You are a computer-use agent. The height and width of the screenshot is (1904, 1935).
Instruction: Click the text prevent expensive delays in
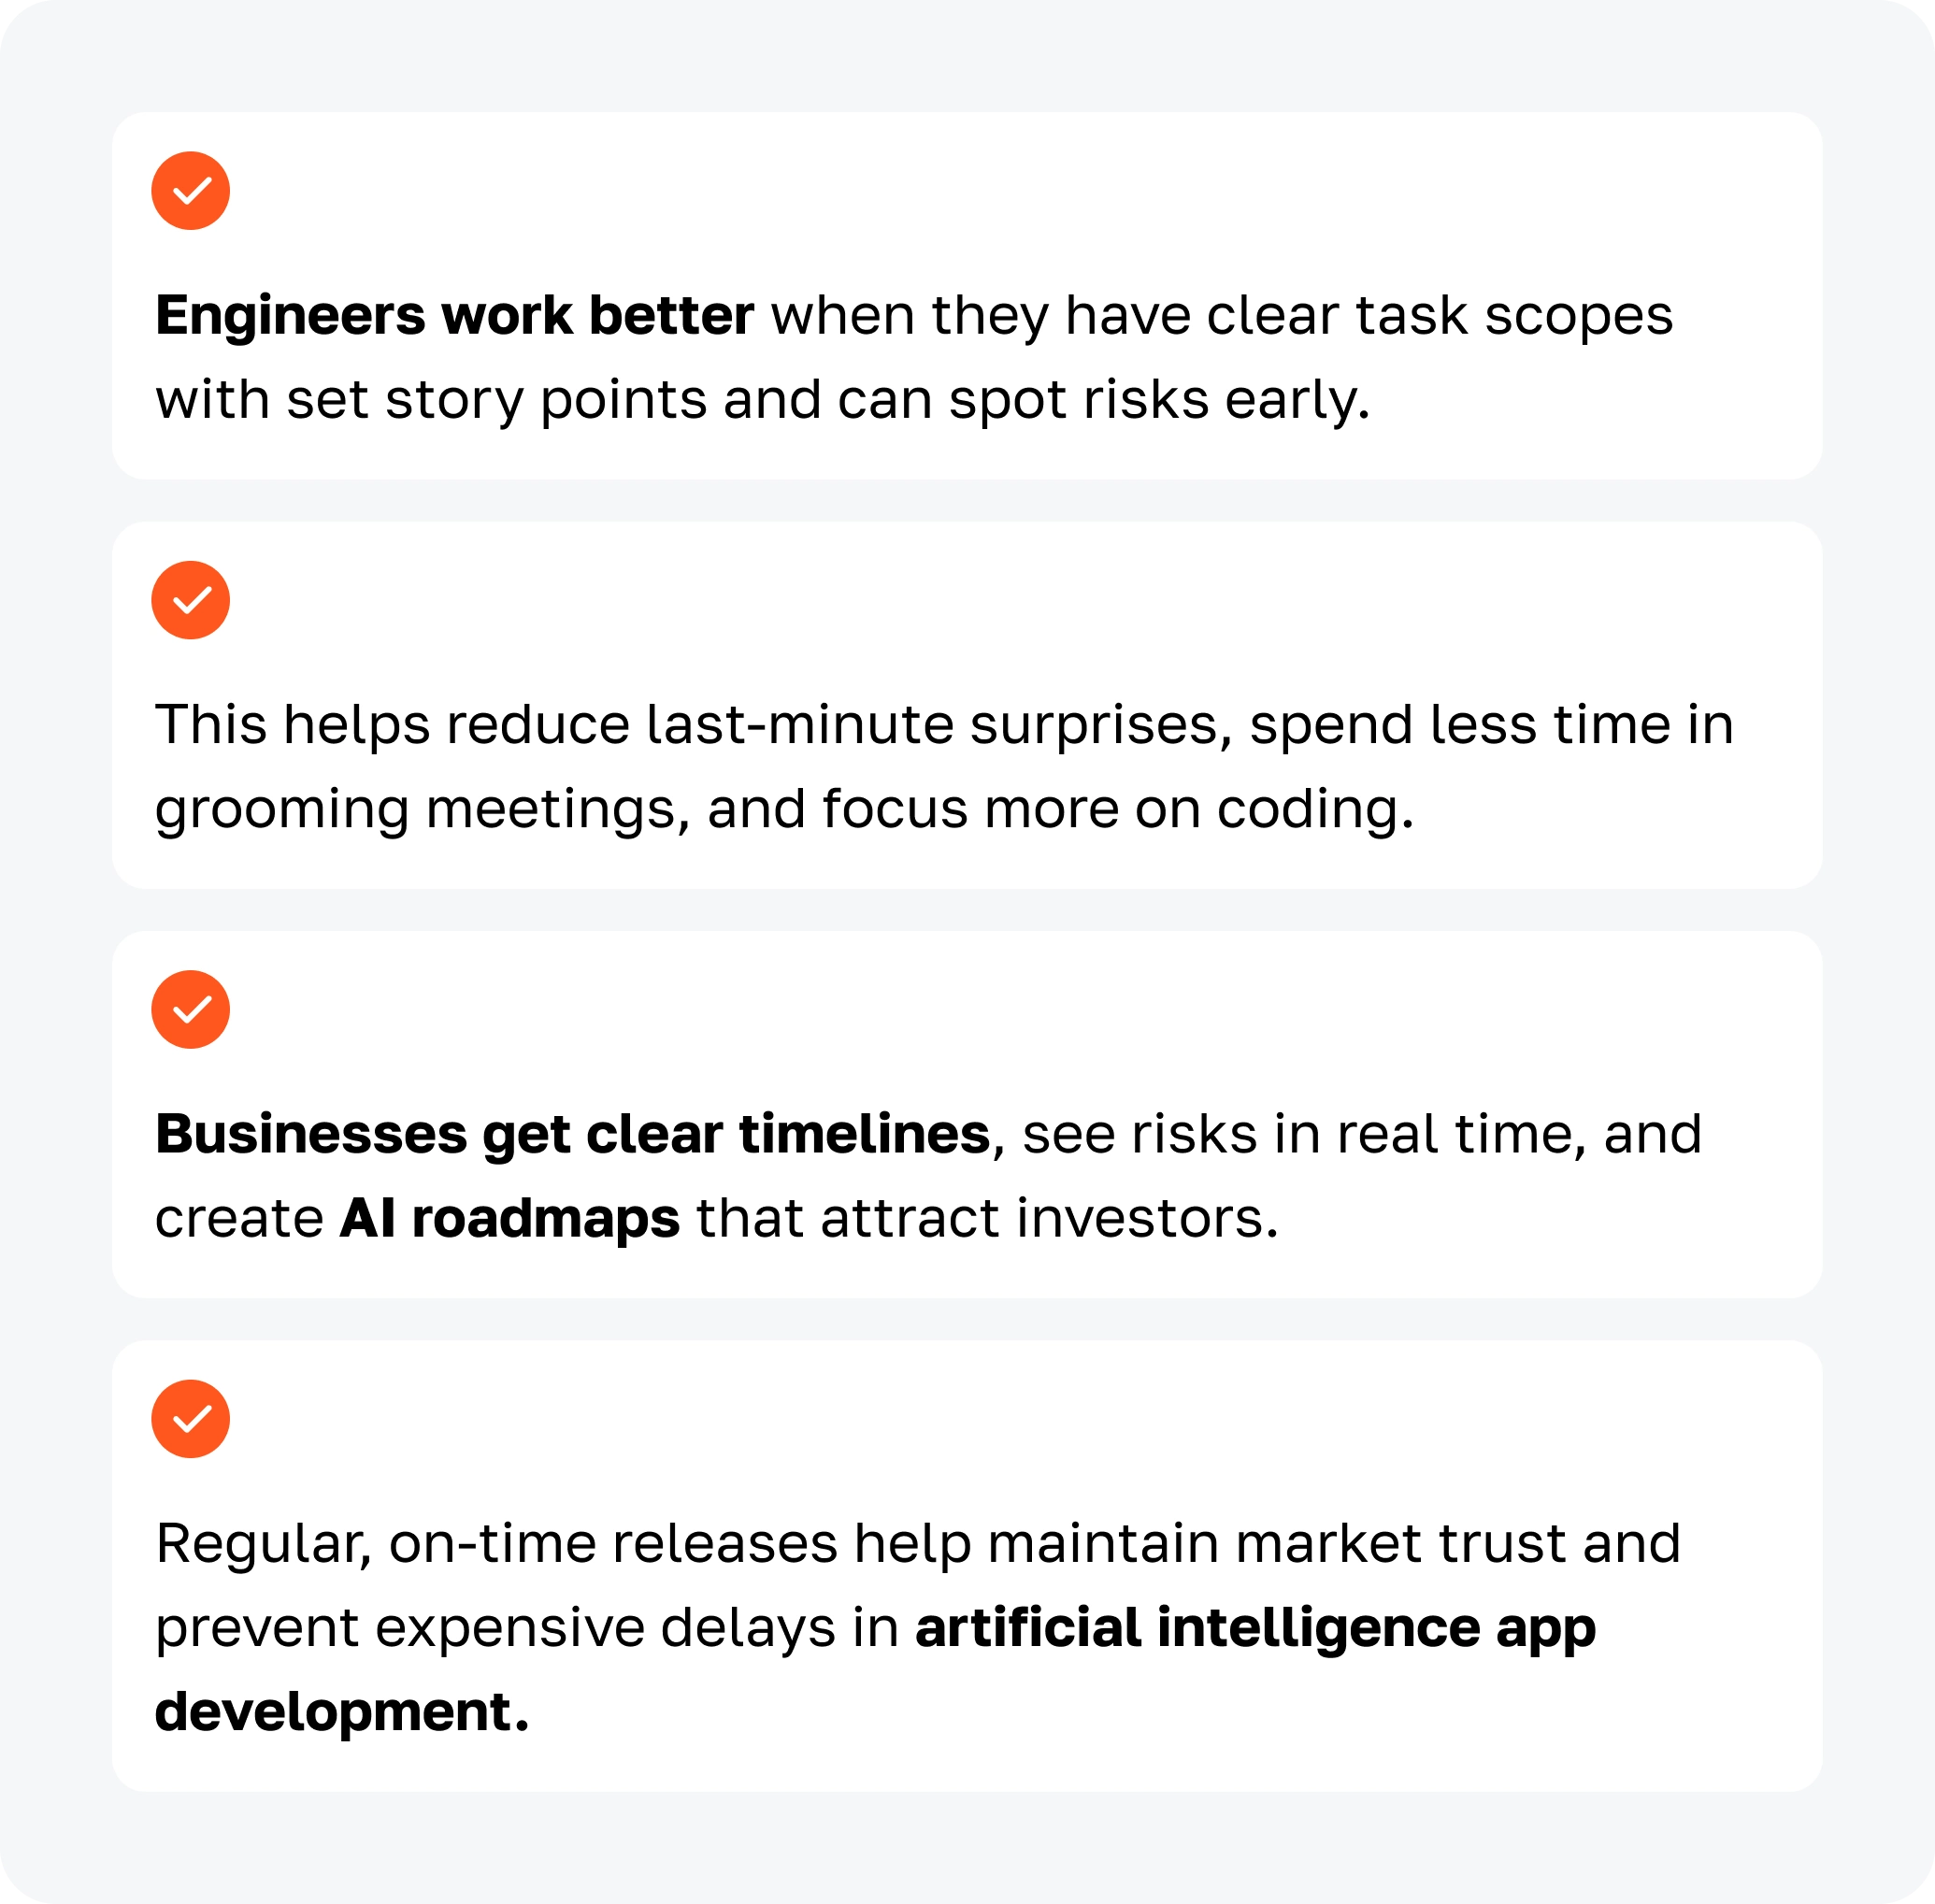[527, 1628]
